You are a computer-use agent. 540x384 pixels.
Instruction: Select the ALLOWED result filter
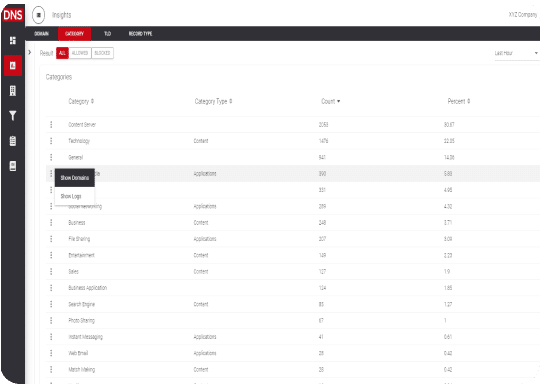click(80, 53)
